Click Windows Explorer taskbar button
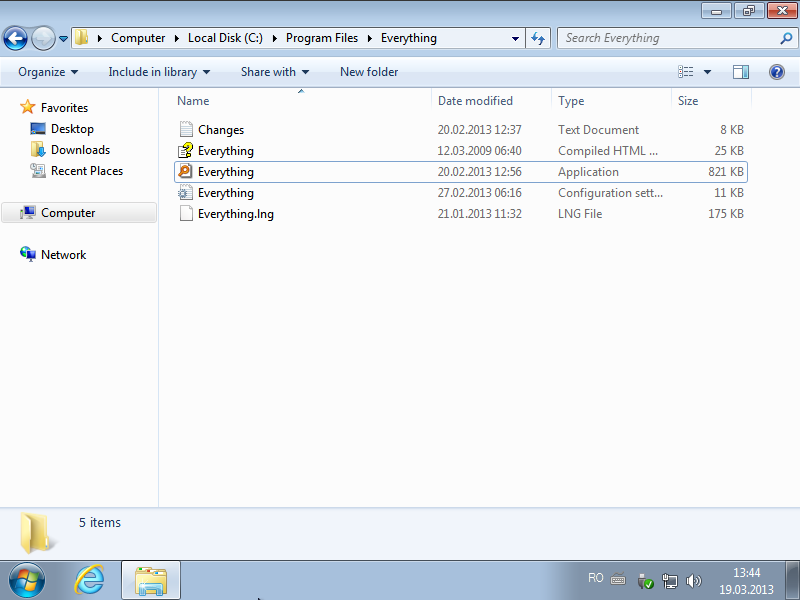This screenshot has width=800, height=600. pos(151,580)
